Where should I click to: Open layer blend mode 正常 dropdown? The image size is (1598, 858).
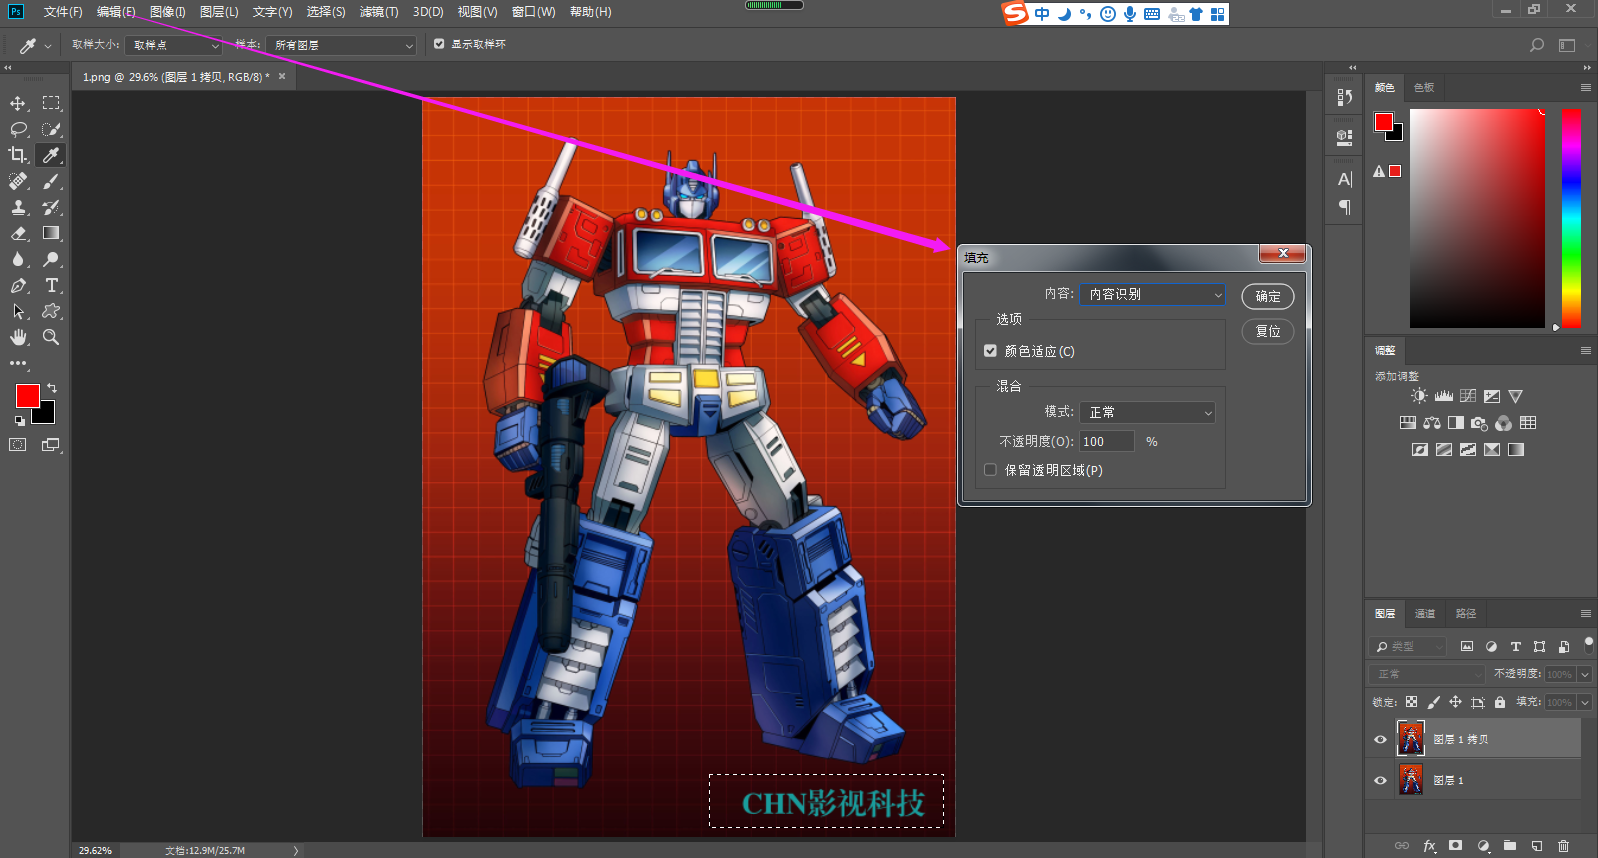click(x=1428, y=674)
